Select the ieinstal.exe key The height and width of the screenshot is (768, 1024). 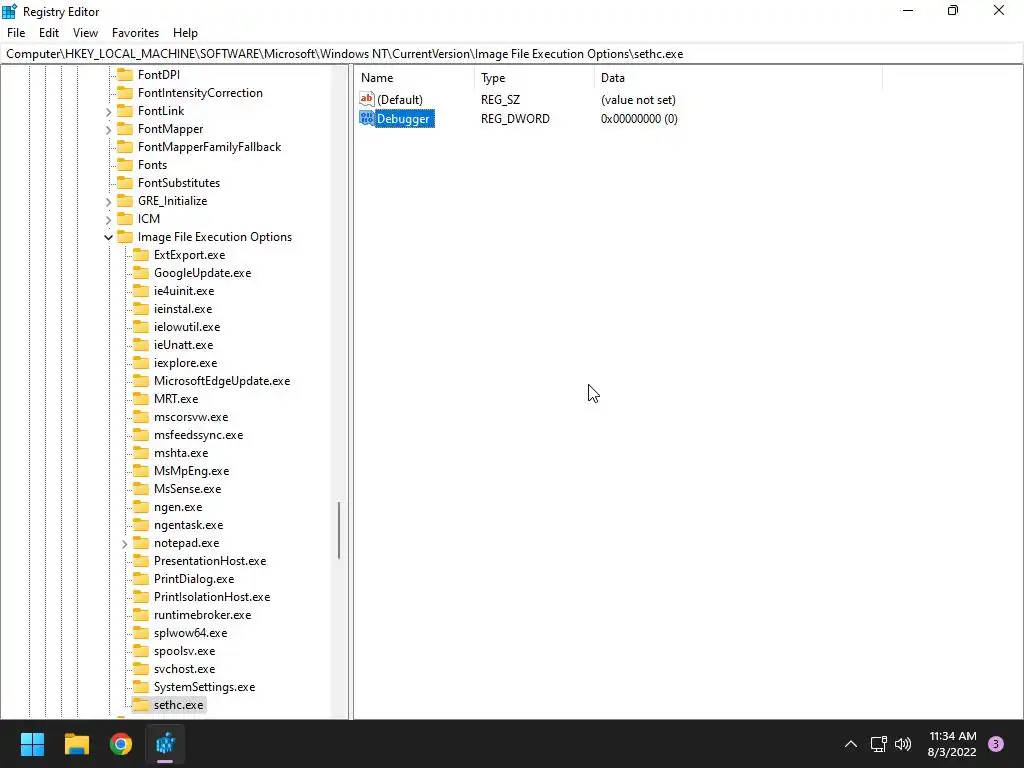(x=183, y=309)
